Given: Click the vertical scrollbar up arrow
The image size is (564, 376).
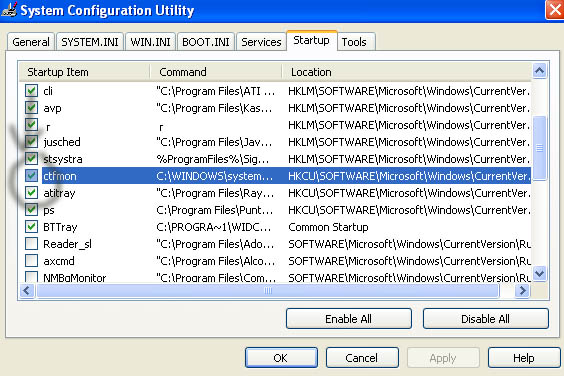Looking at the screenshot, I should [x=540, y=71].
